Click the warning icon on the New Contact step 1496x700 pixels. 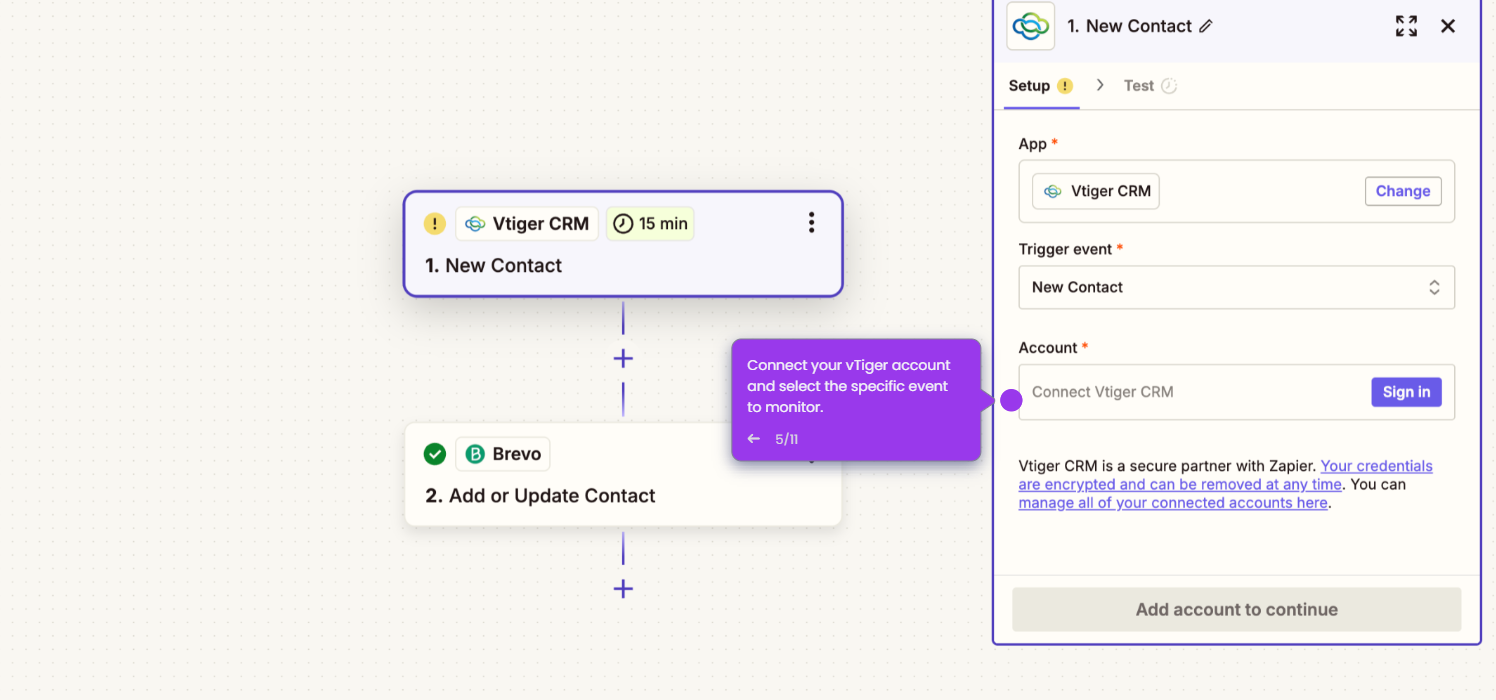[434, 224]
